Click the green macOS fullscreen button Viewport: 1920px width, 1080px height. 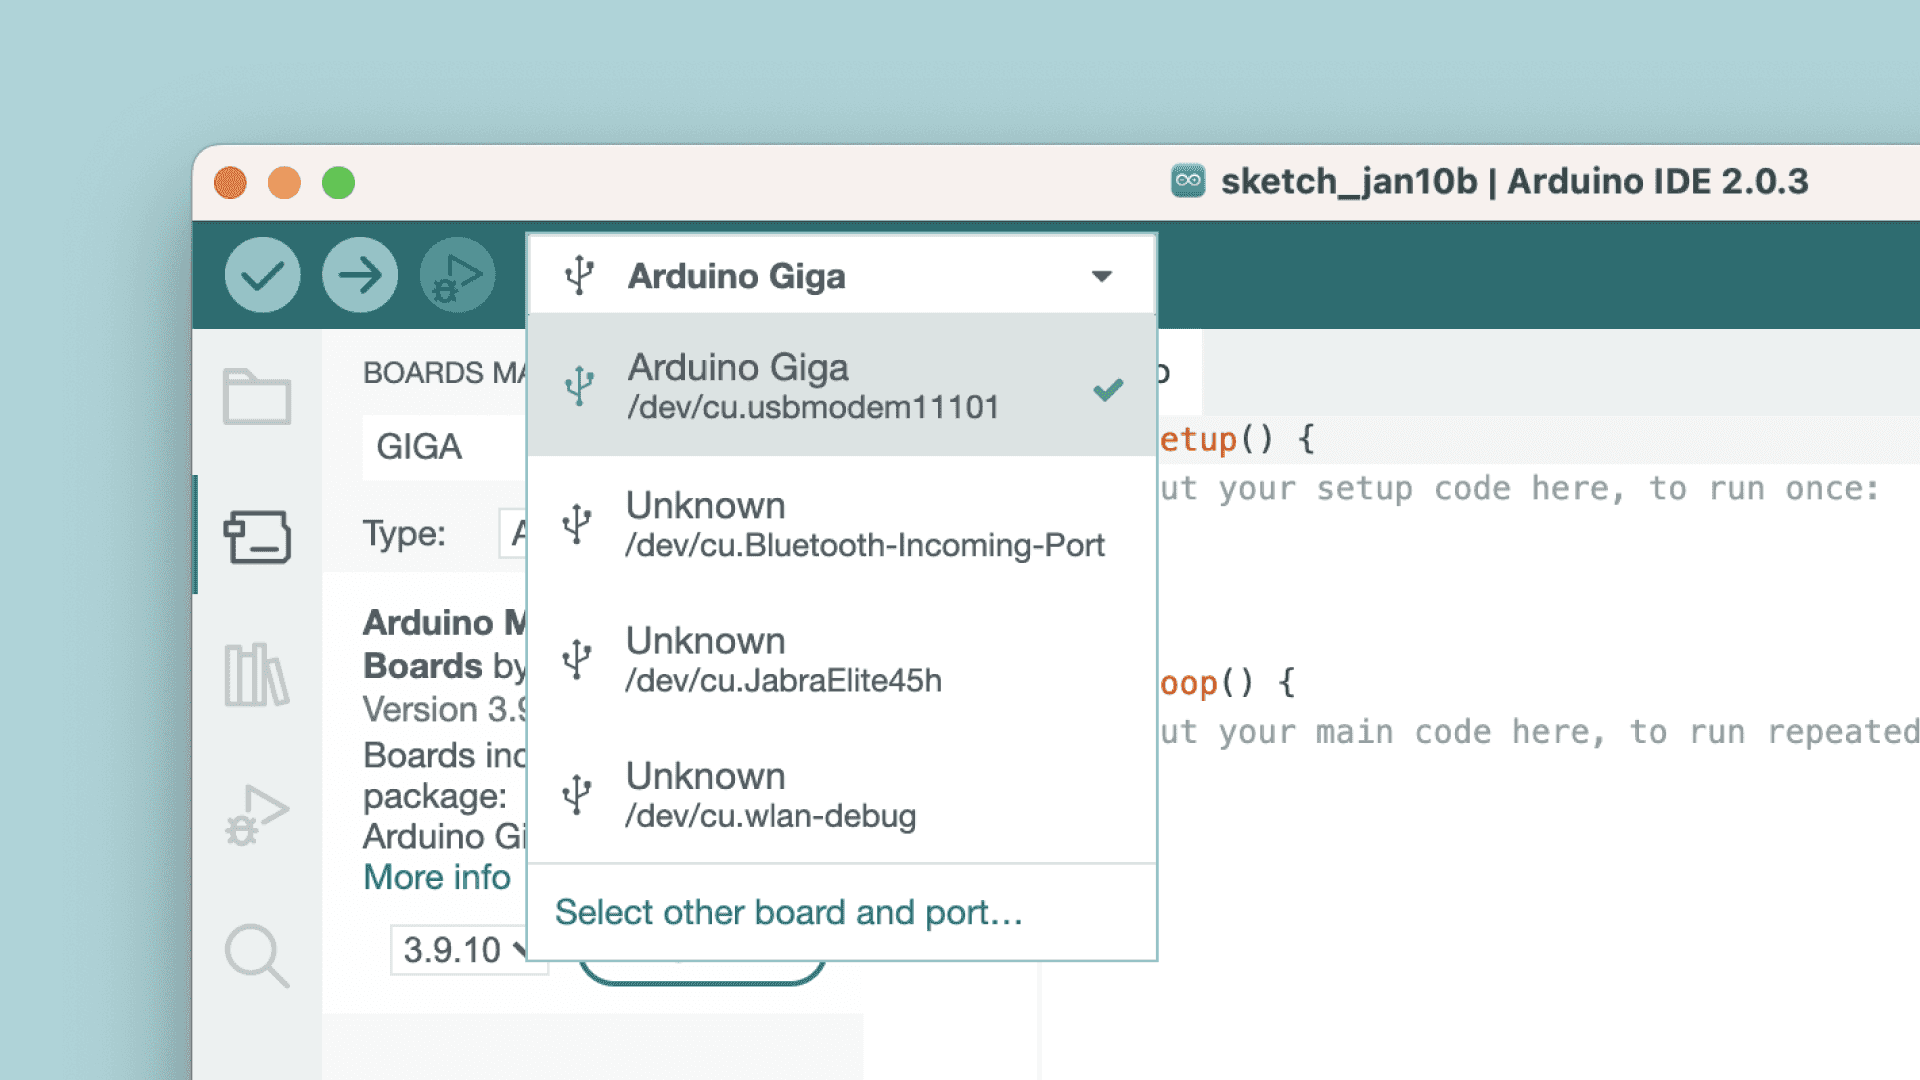pos(338,183)
